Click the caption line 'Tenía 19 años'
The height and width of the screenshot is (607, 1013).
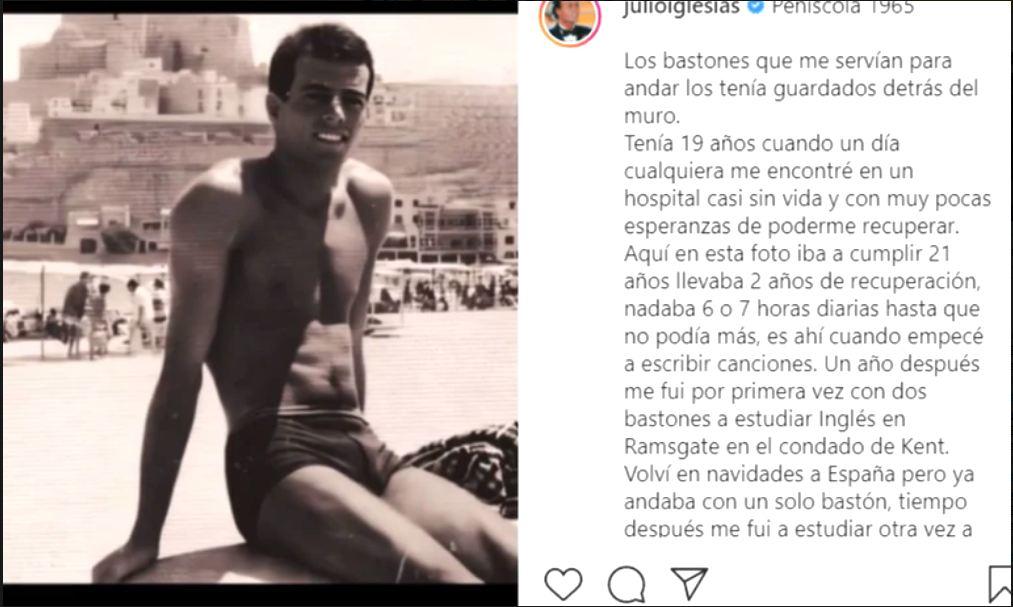pos(762,143)
